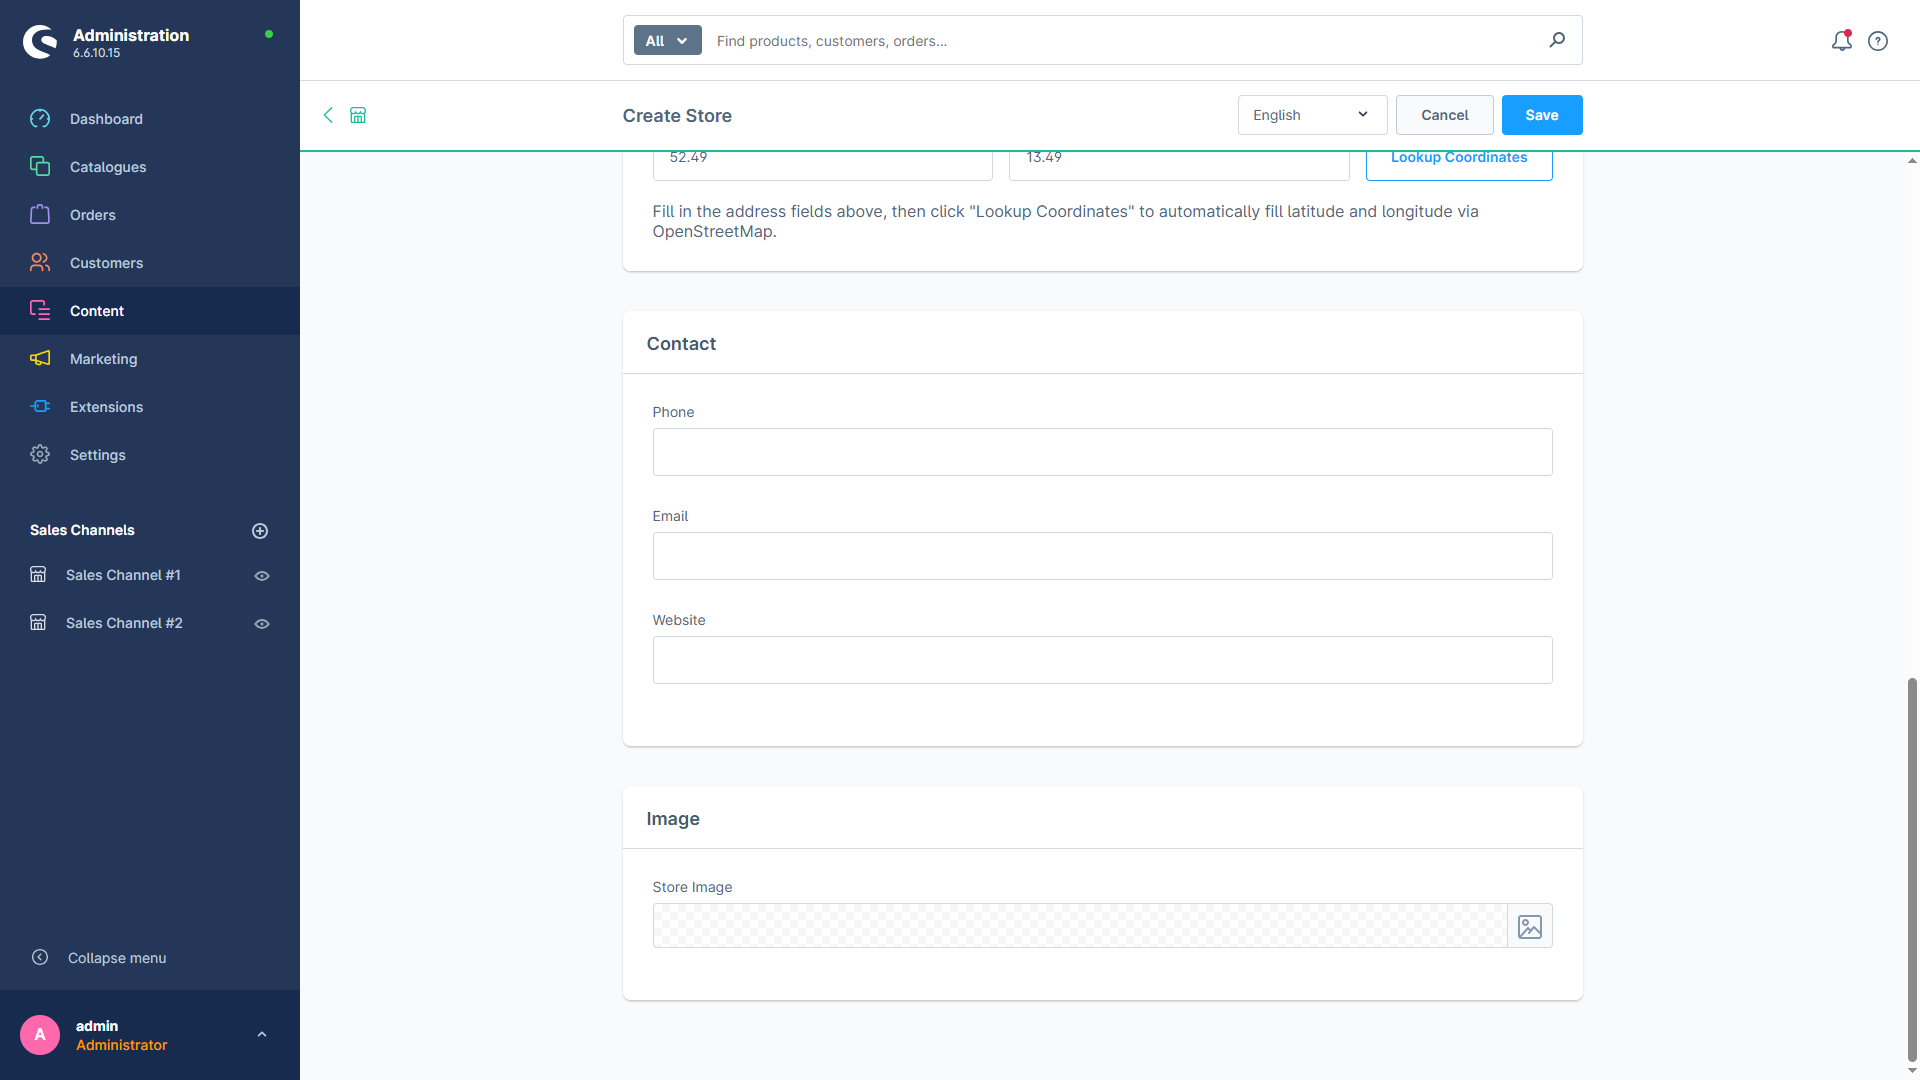Click the Store Image preview area
The image size is (1920, 1080).
(x=1080, y=926)
